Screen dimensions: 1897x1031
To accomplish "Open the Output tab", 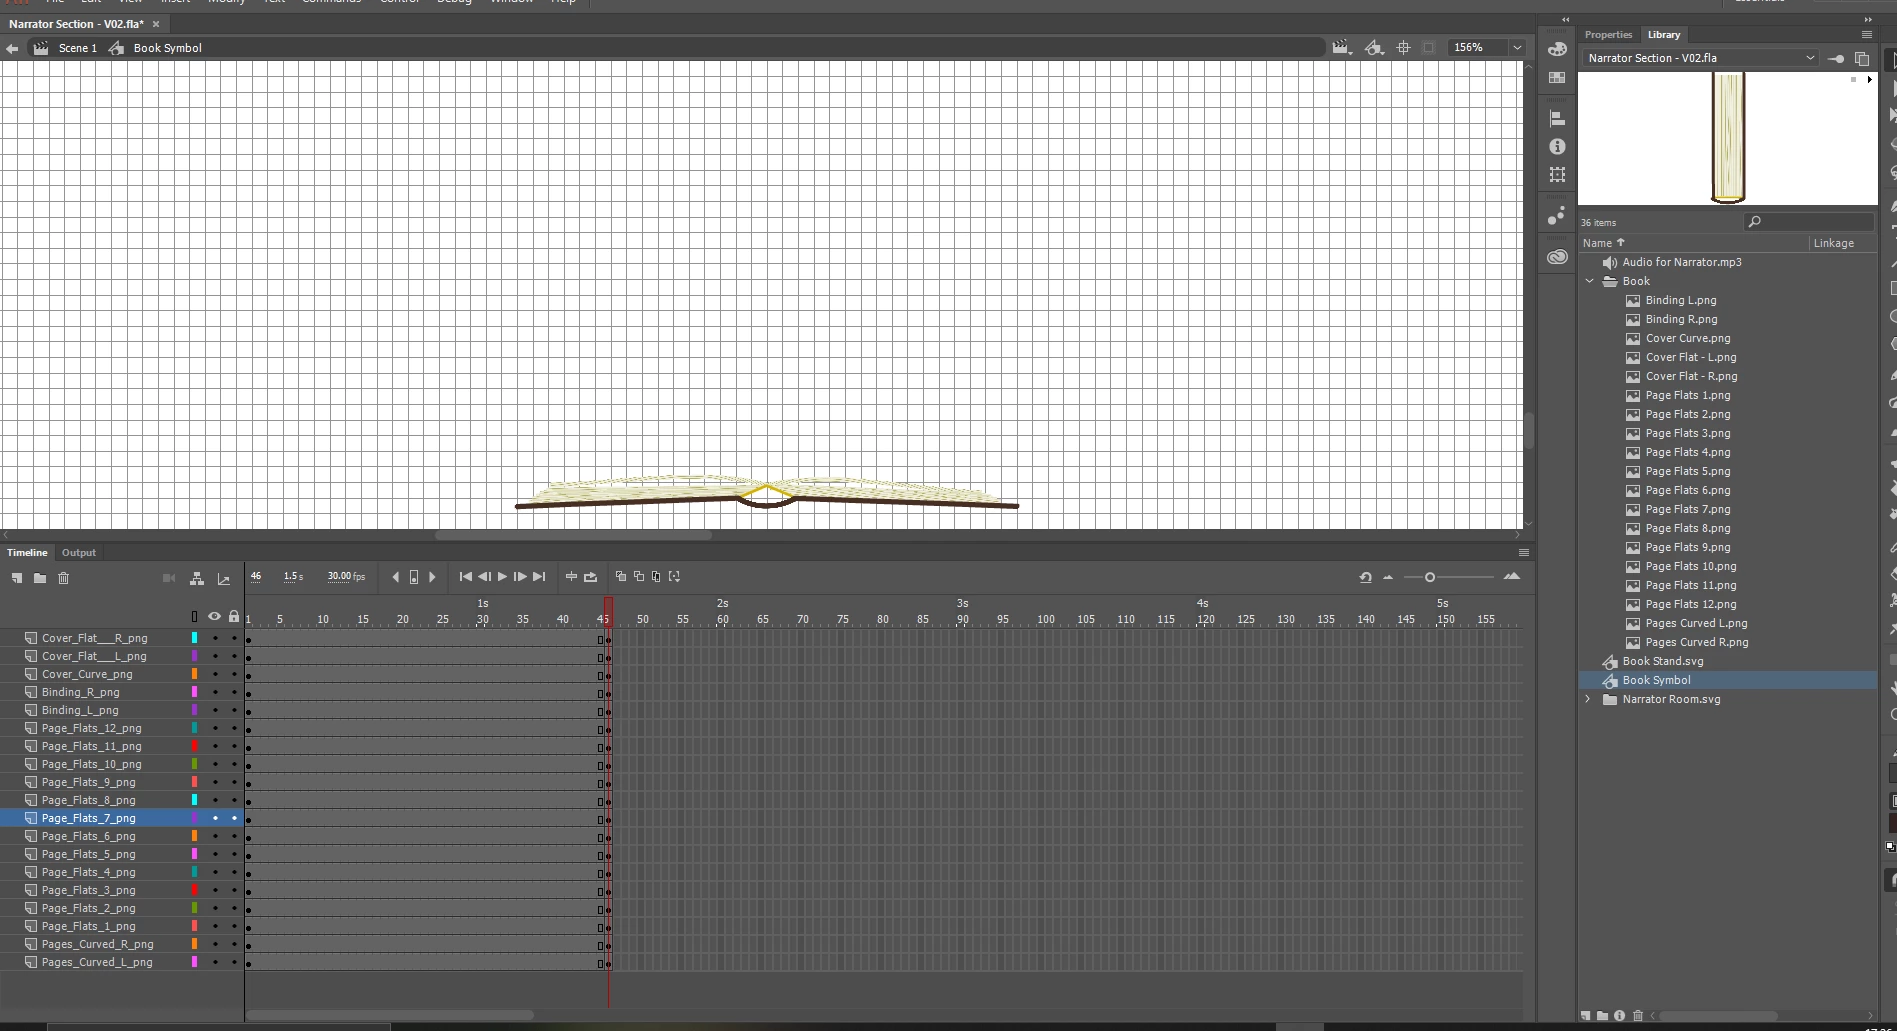I will [x=79, y=552].
